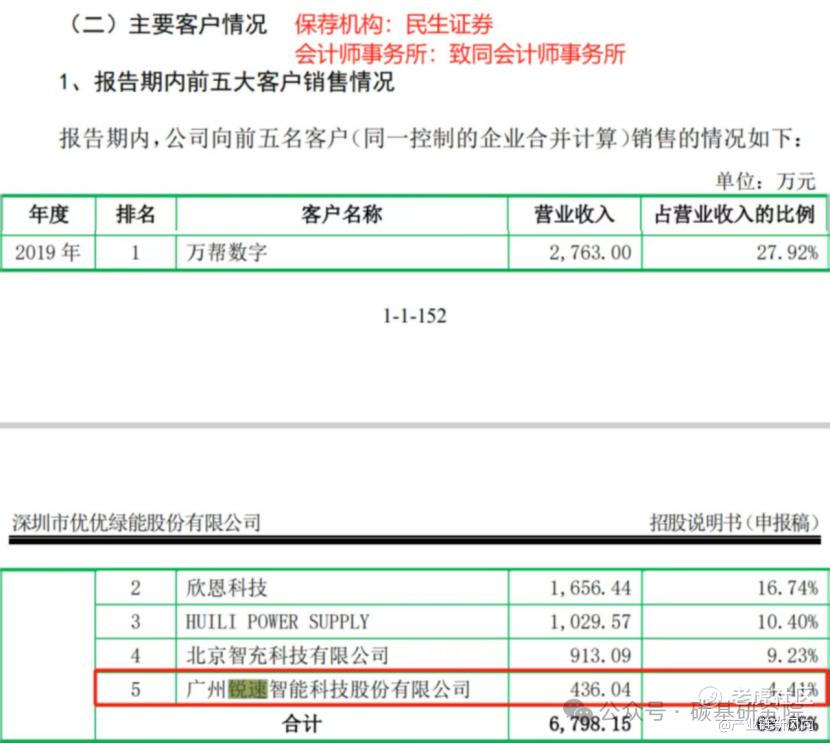Click the customer name '北京智充科技有限公司'
Viewport: 830px width, 744px height.
[x=287, y=656]
